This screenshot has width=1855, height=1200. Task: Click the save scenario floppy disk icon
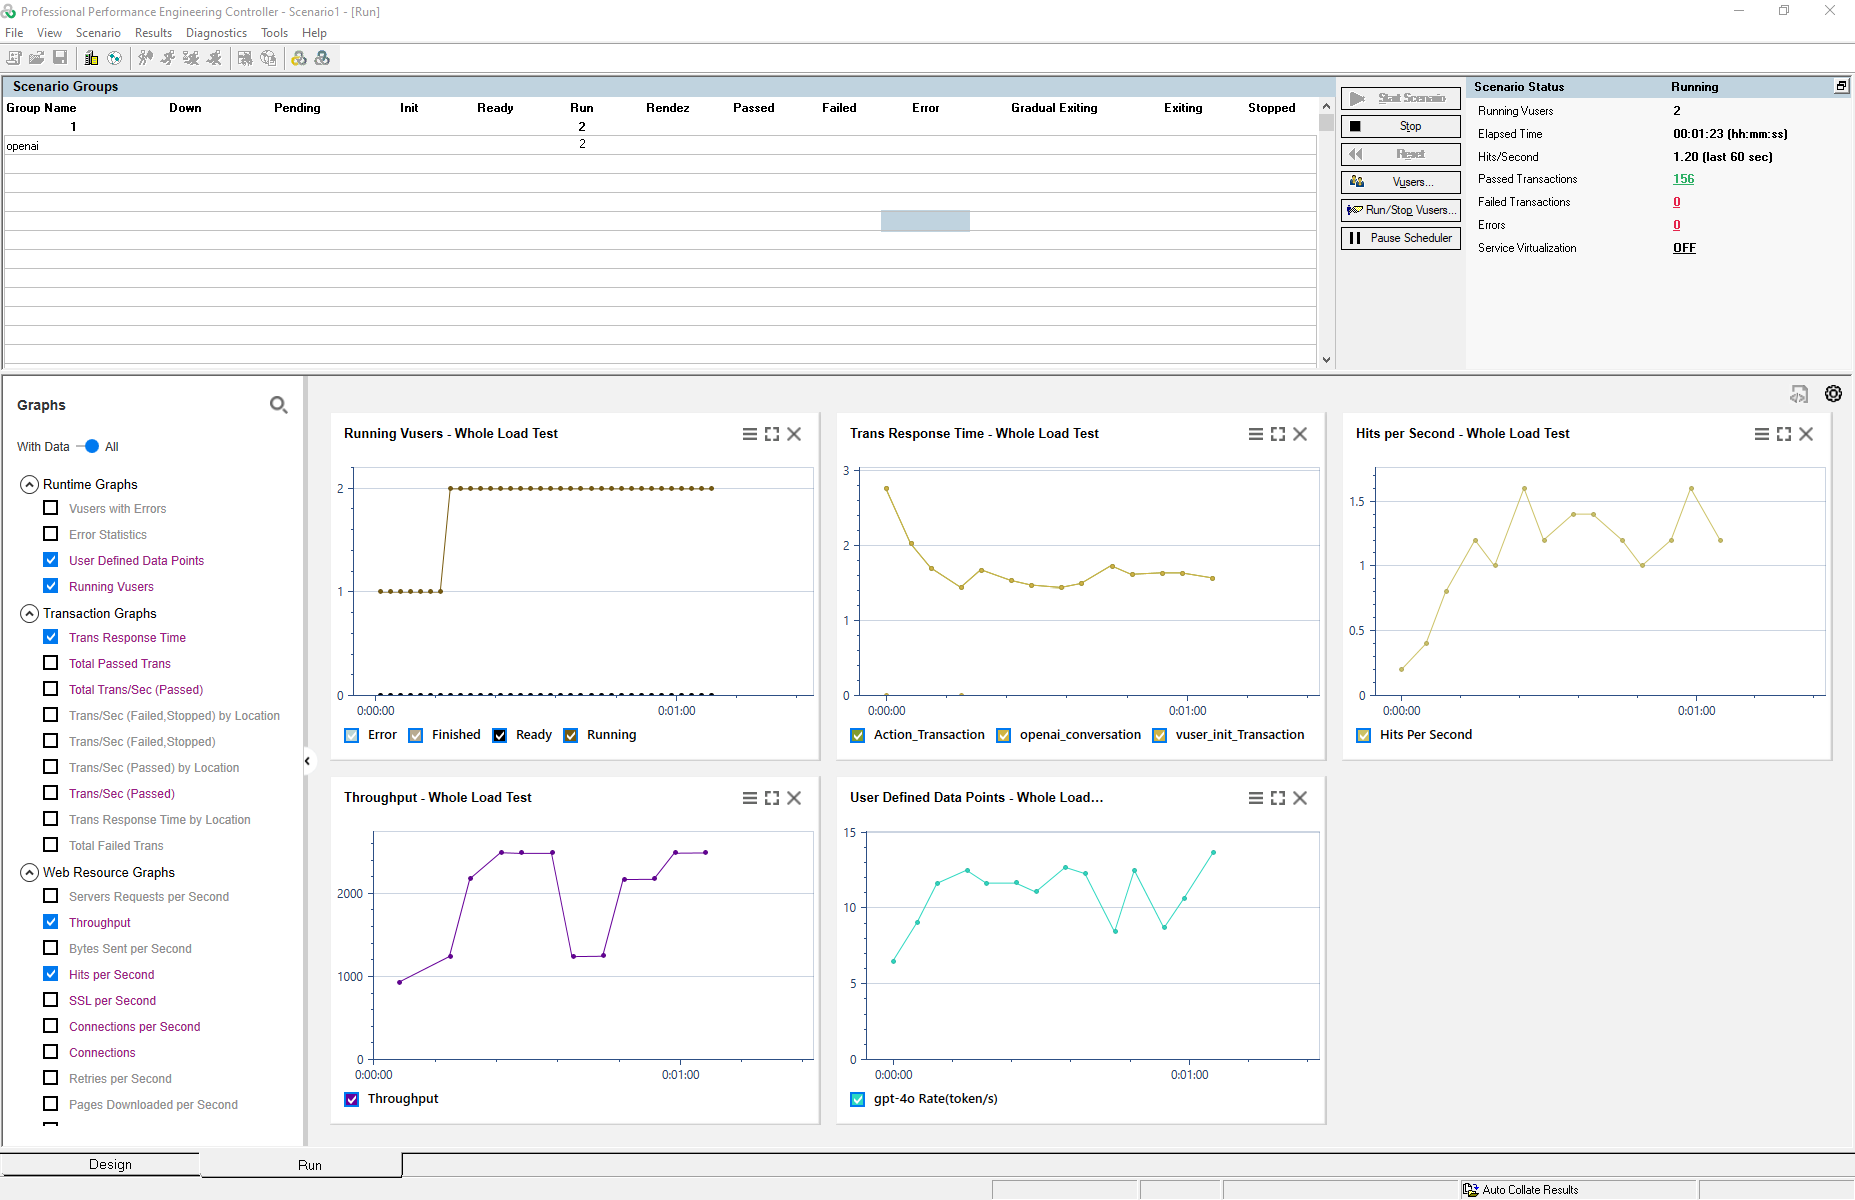coord(60,58)
